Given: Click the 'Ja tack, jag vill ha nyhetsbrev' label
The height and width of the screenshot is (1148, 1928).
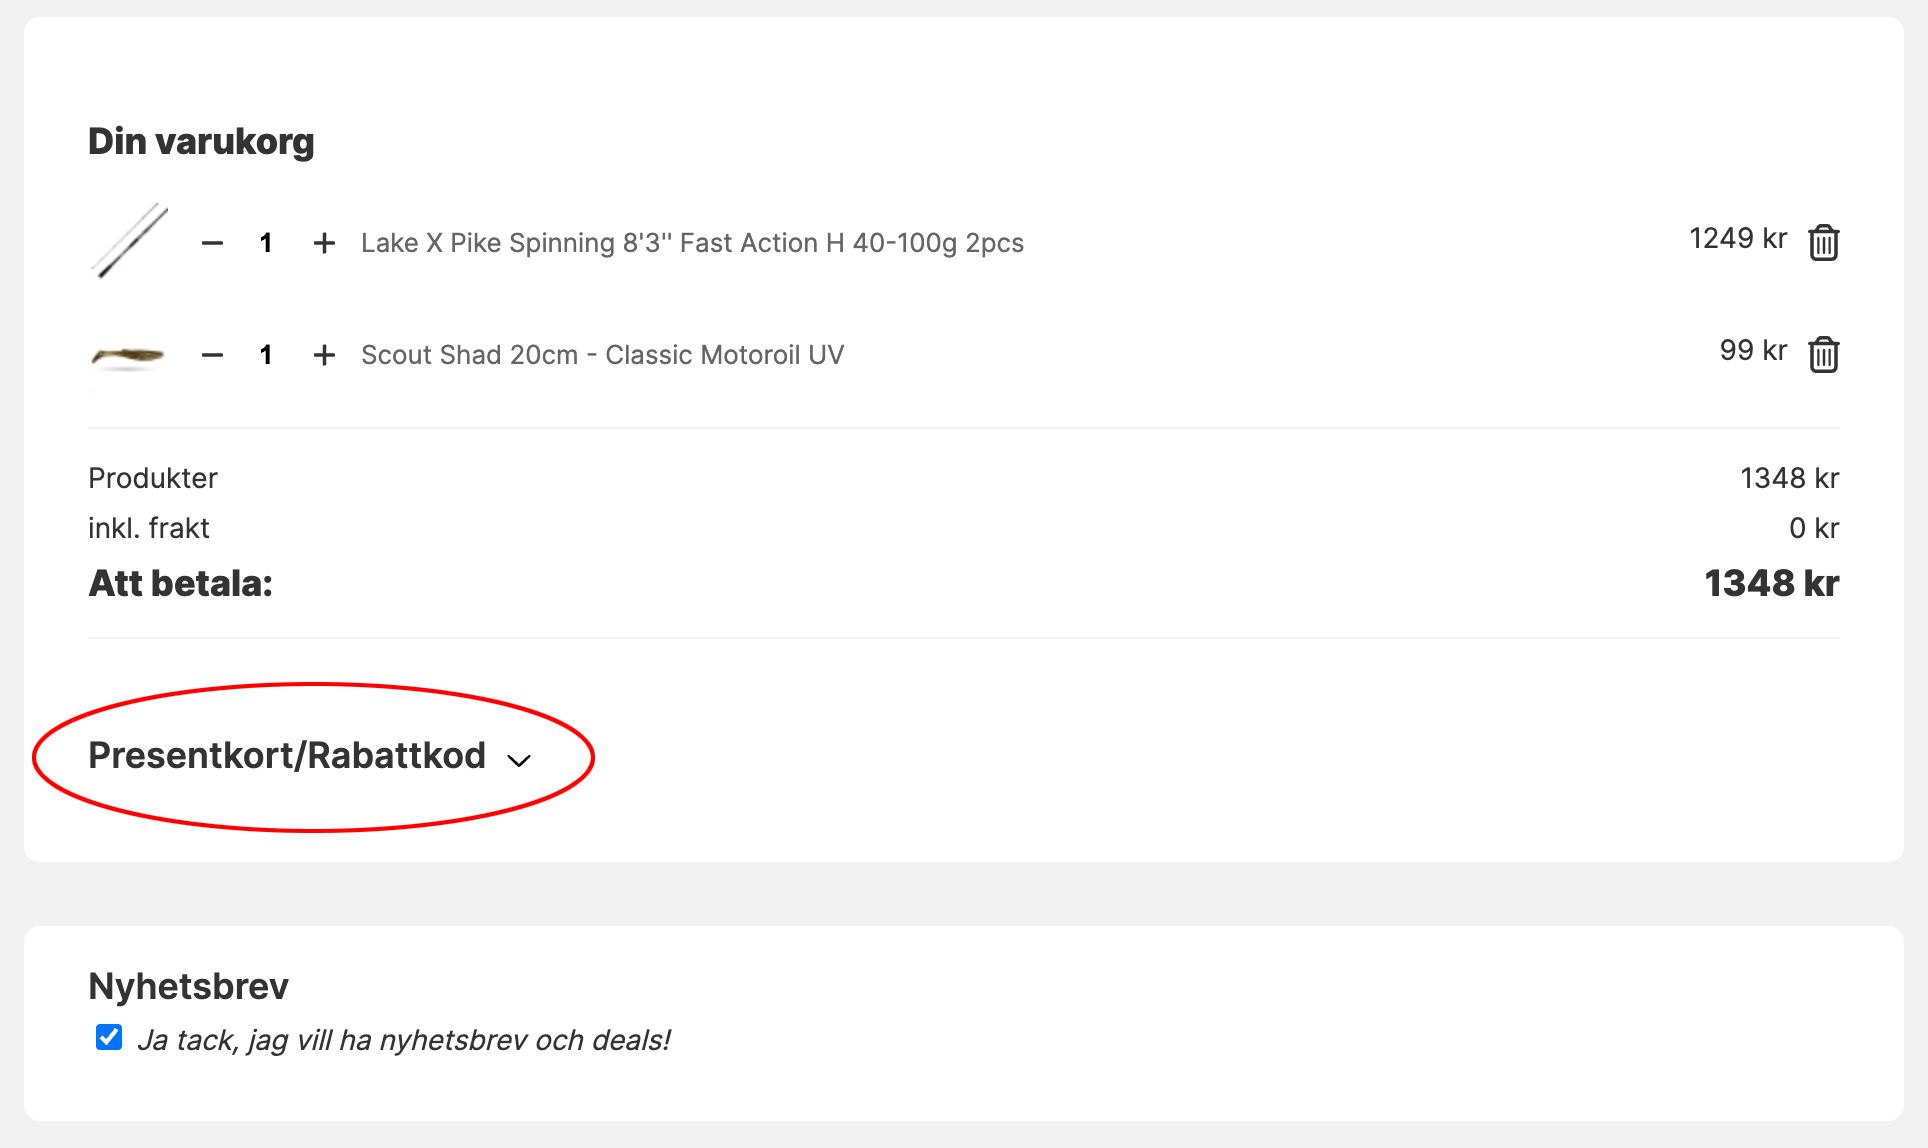Looking at the screenshot, I should point(404,1040).
